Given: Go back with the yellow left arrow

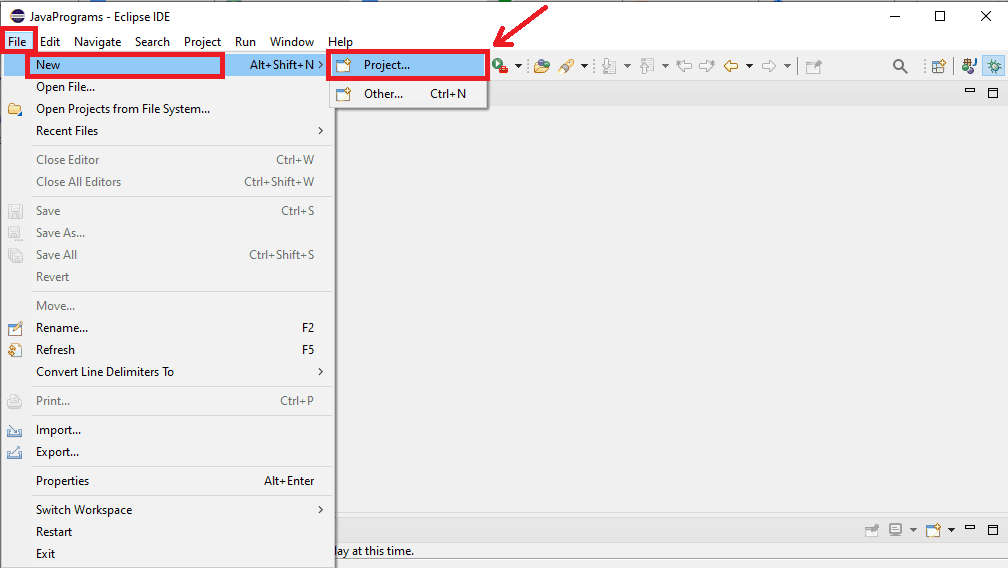Looking at the screenshot, I should (731, 66).
